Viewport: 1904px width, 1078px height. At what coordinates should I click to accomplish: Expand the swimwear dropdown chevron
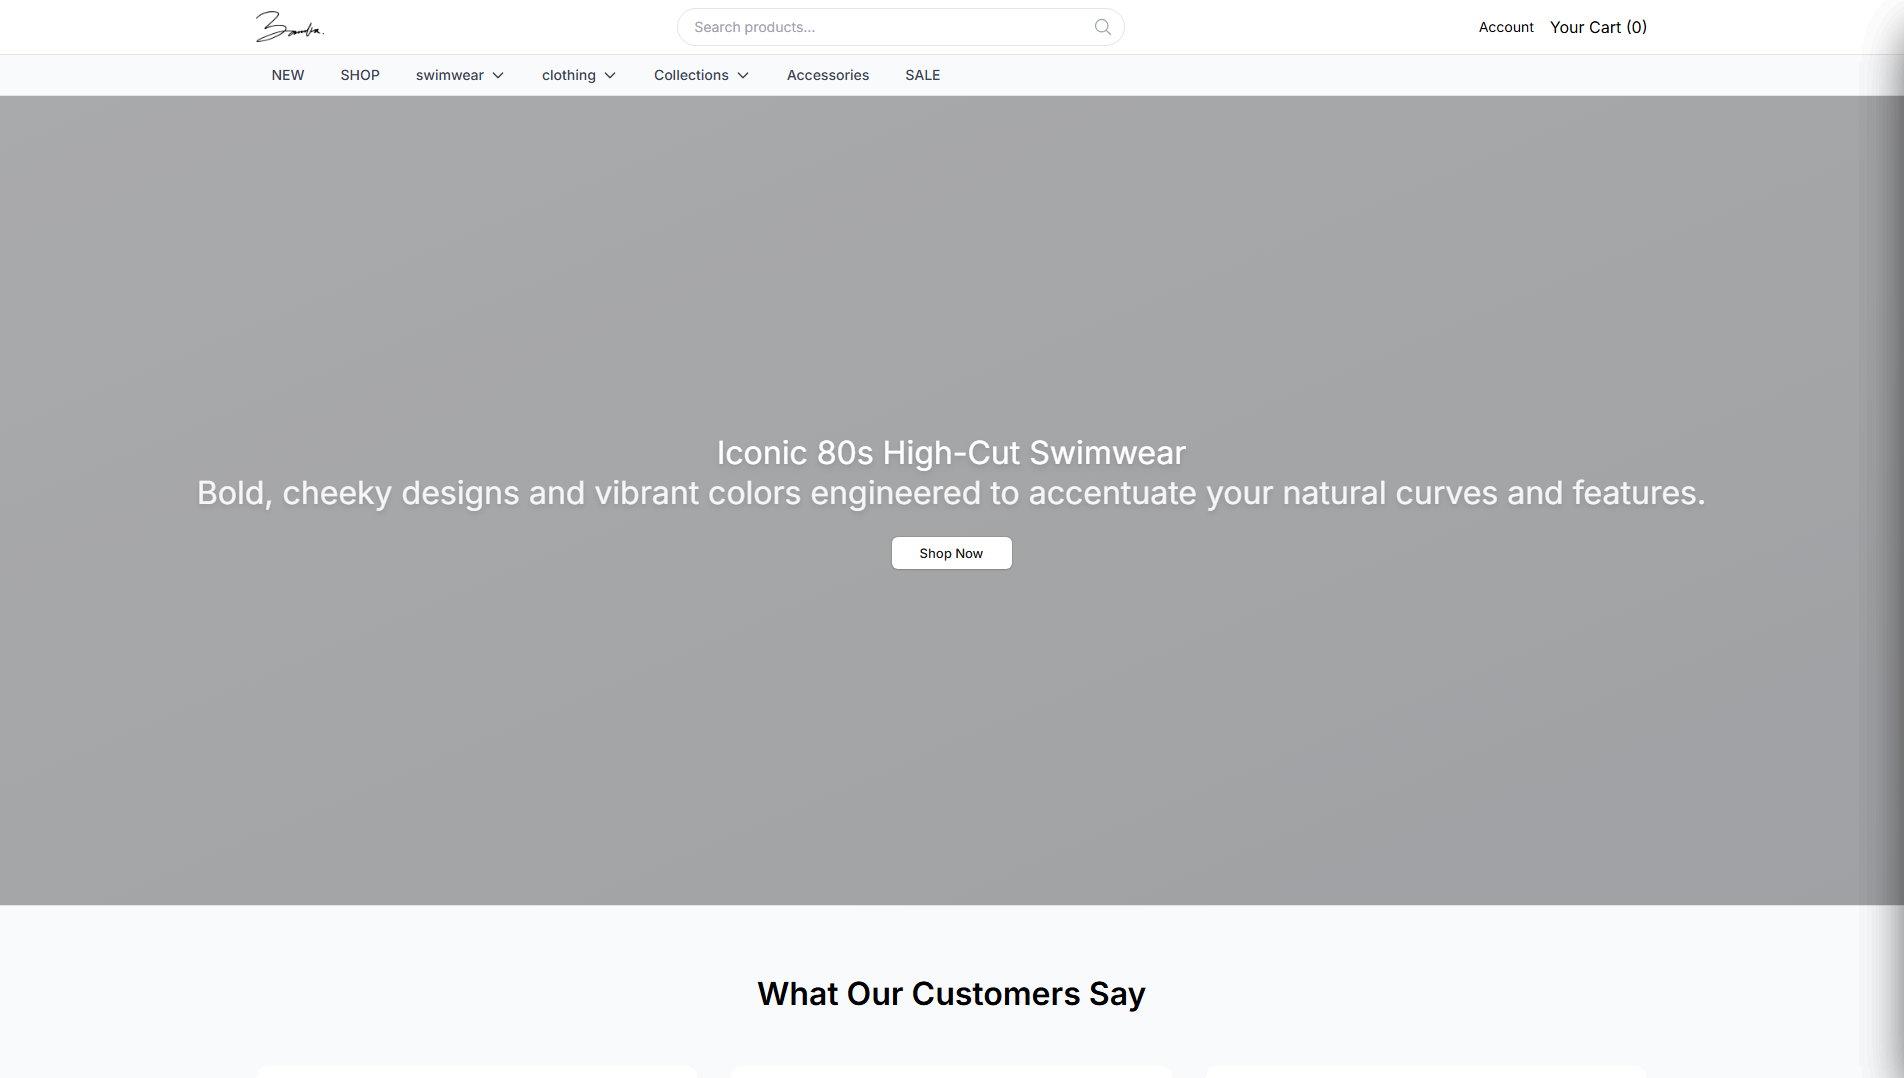coord(498,75)
